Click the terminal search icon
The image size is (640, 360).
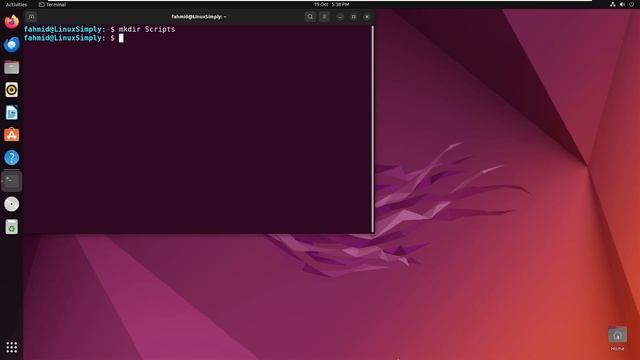click(x=310, y=17)
